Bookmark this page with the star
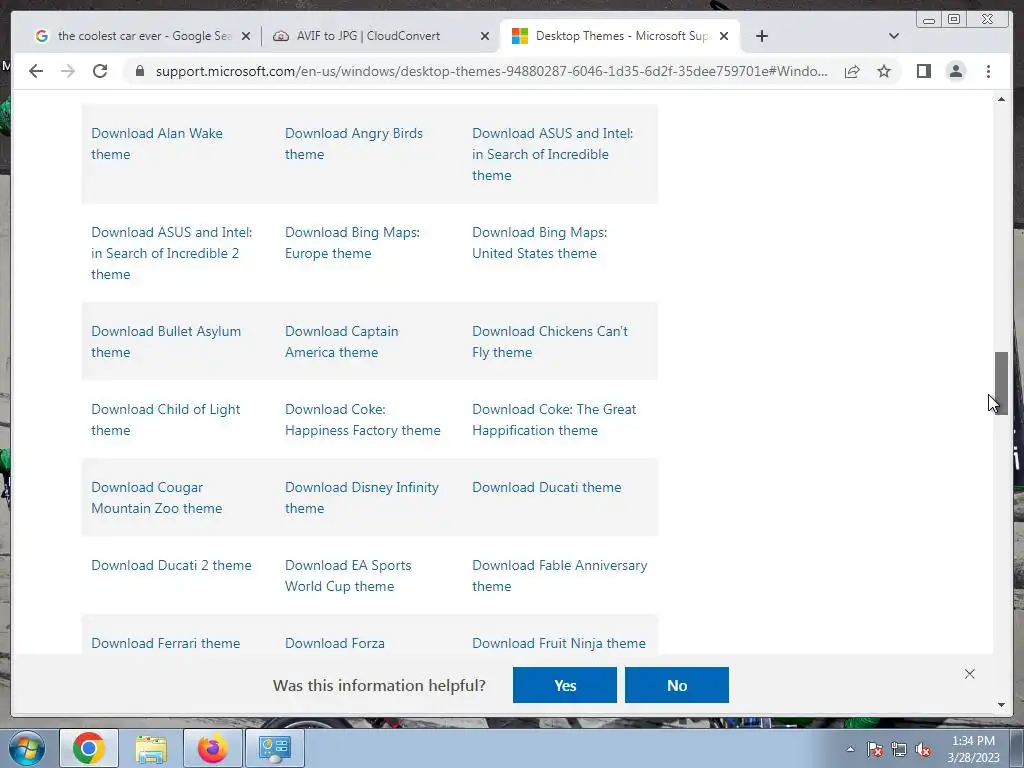The image size is (1024, 768). [884, 71]
